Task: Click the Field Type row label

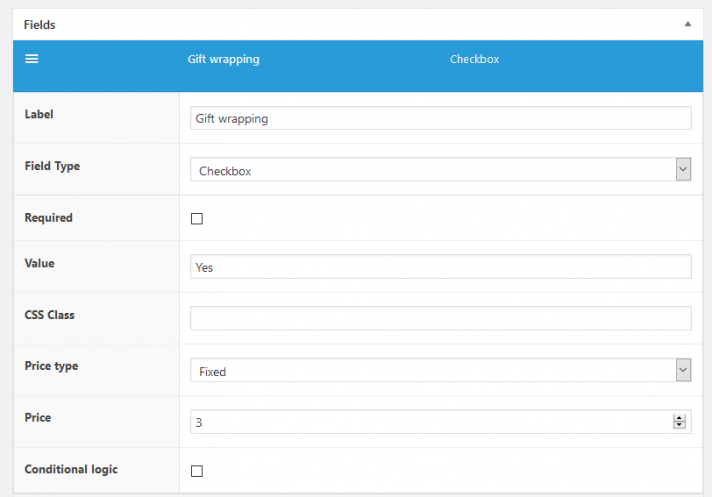Action: tap(52, 166)
